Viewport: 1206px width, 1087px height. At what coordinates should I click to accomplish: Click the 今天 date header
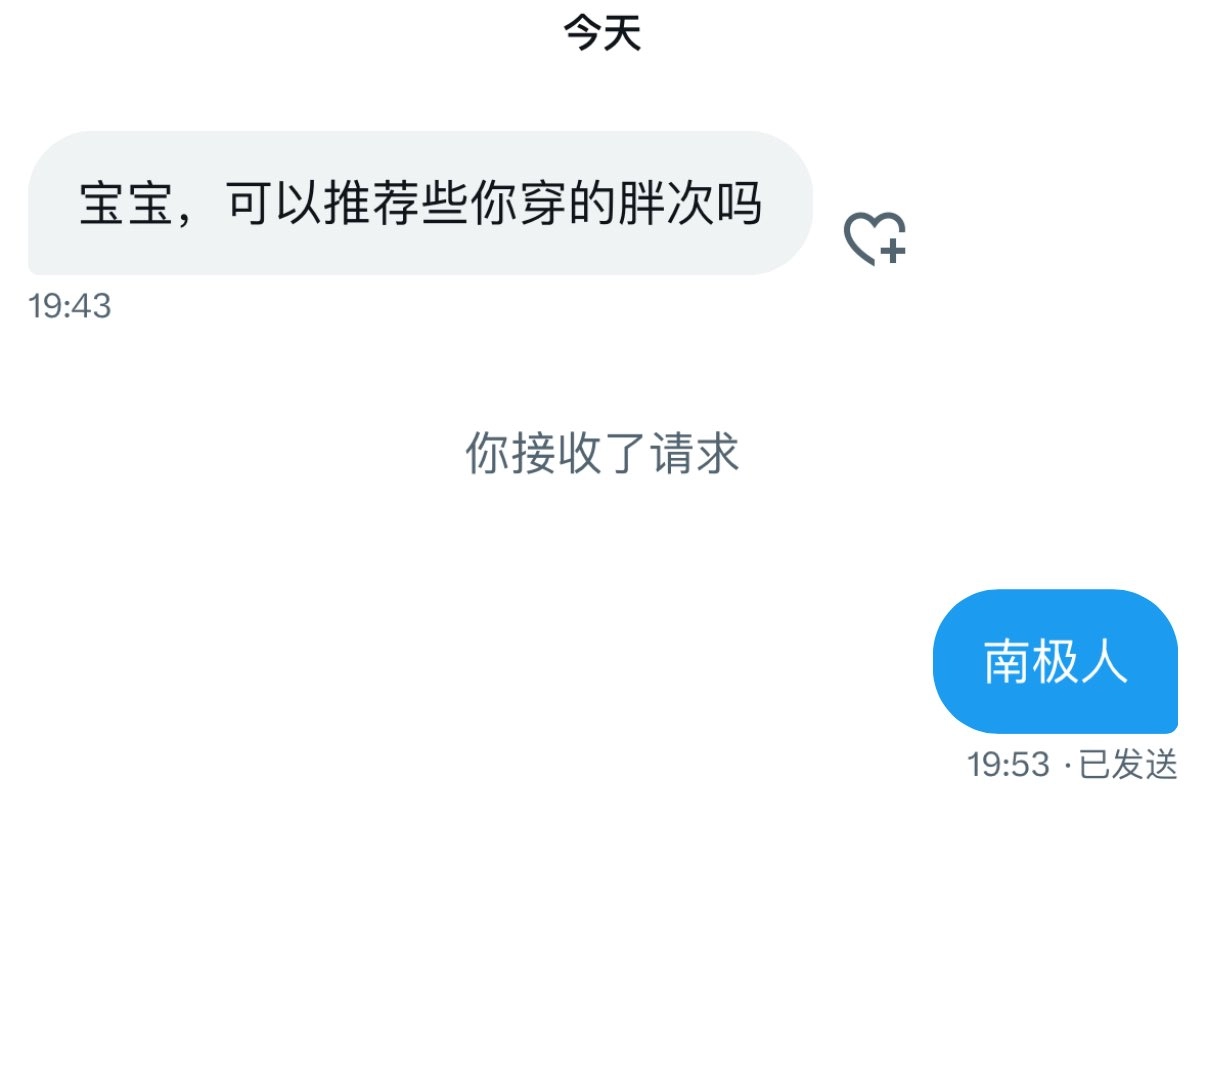(602, 33)
